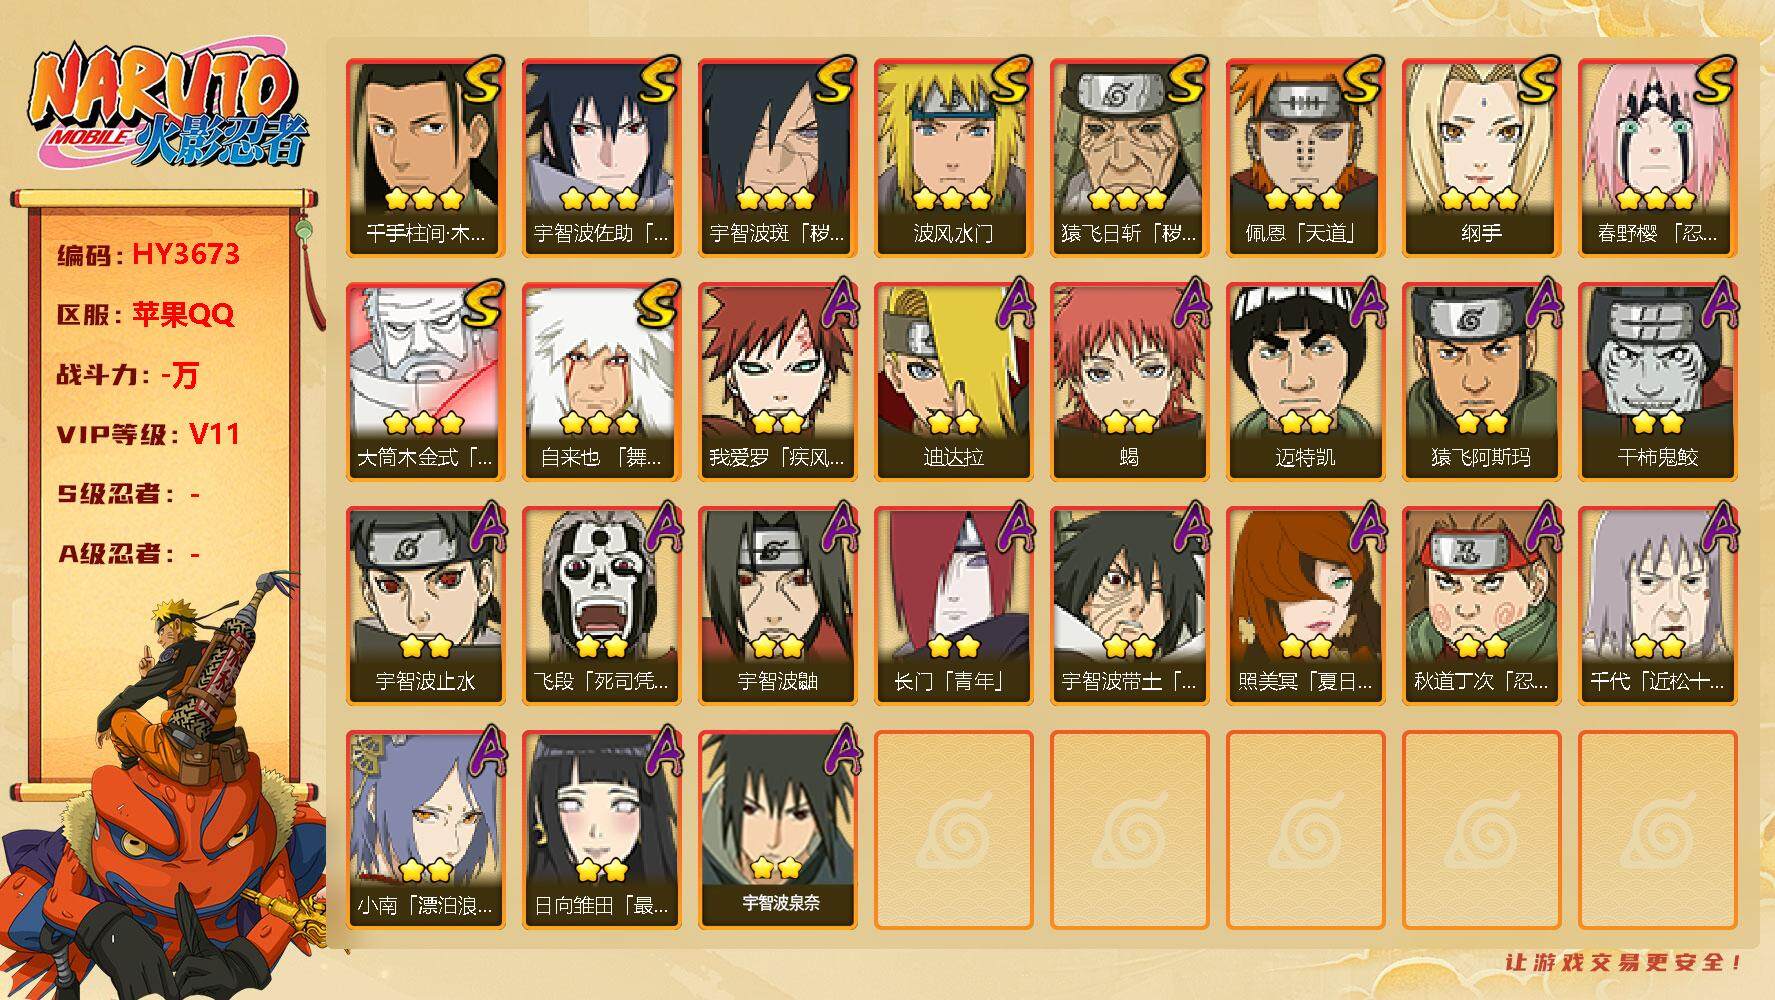Click the 小南 ninja card
Viewport: 1775px width, 1000px height.
pyautogui.click(x=425, y=830)
